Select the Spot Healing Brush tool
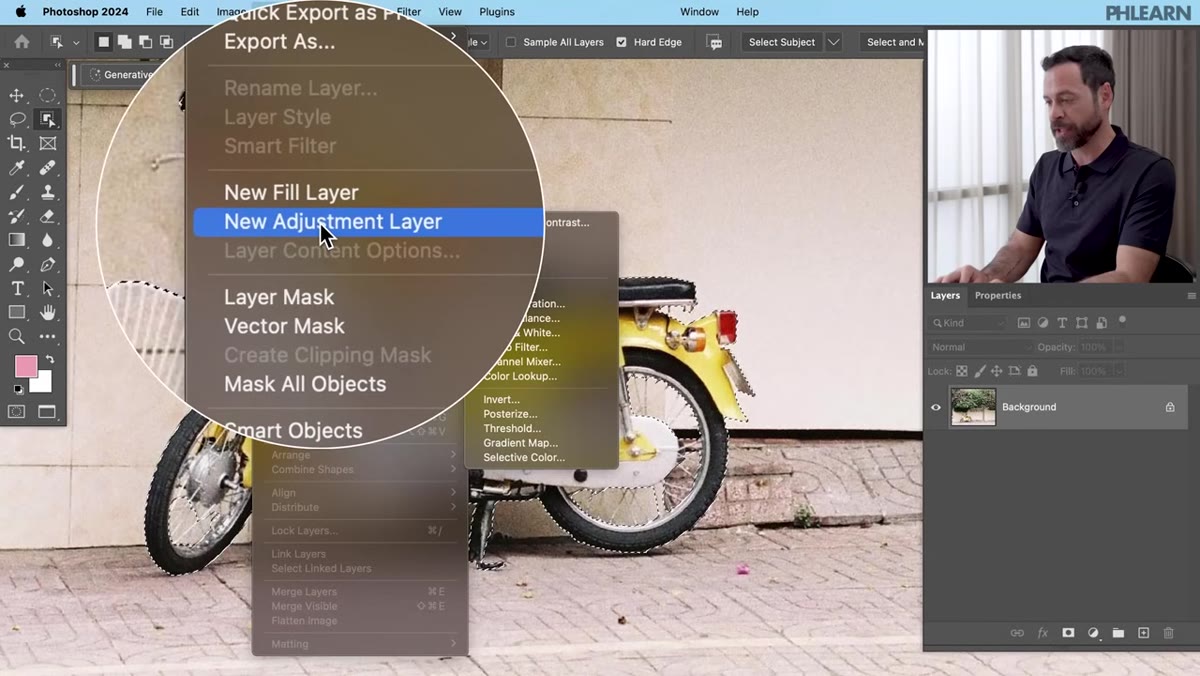This screenshot has height=676, width=1200. [x=47, y=168]
